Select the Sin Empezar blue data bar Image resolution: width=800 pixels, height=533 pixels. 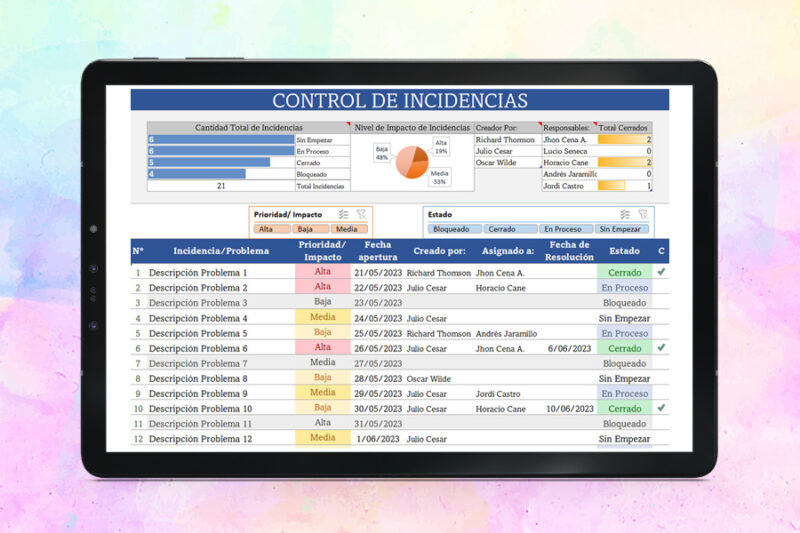(221, 140)
